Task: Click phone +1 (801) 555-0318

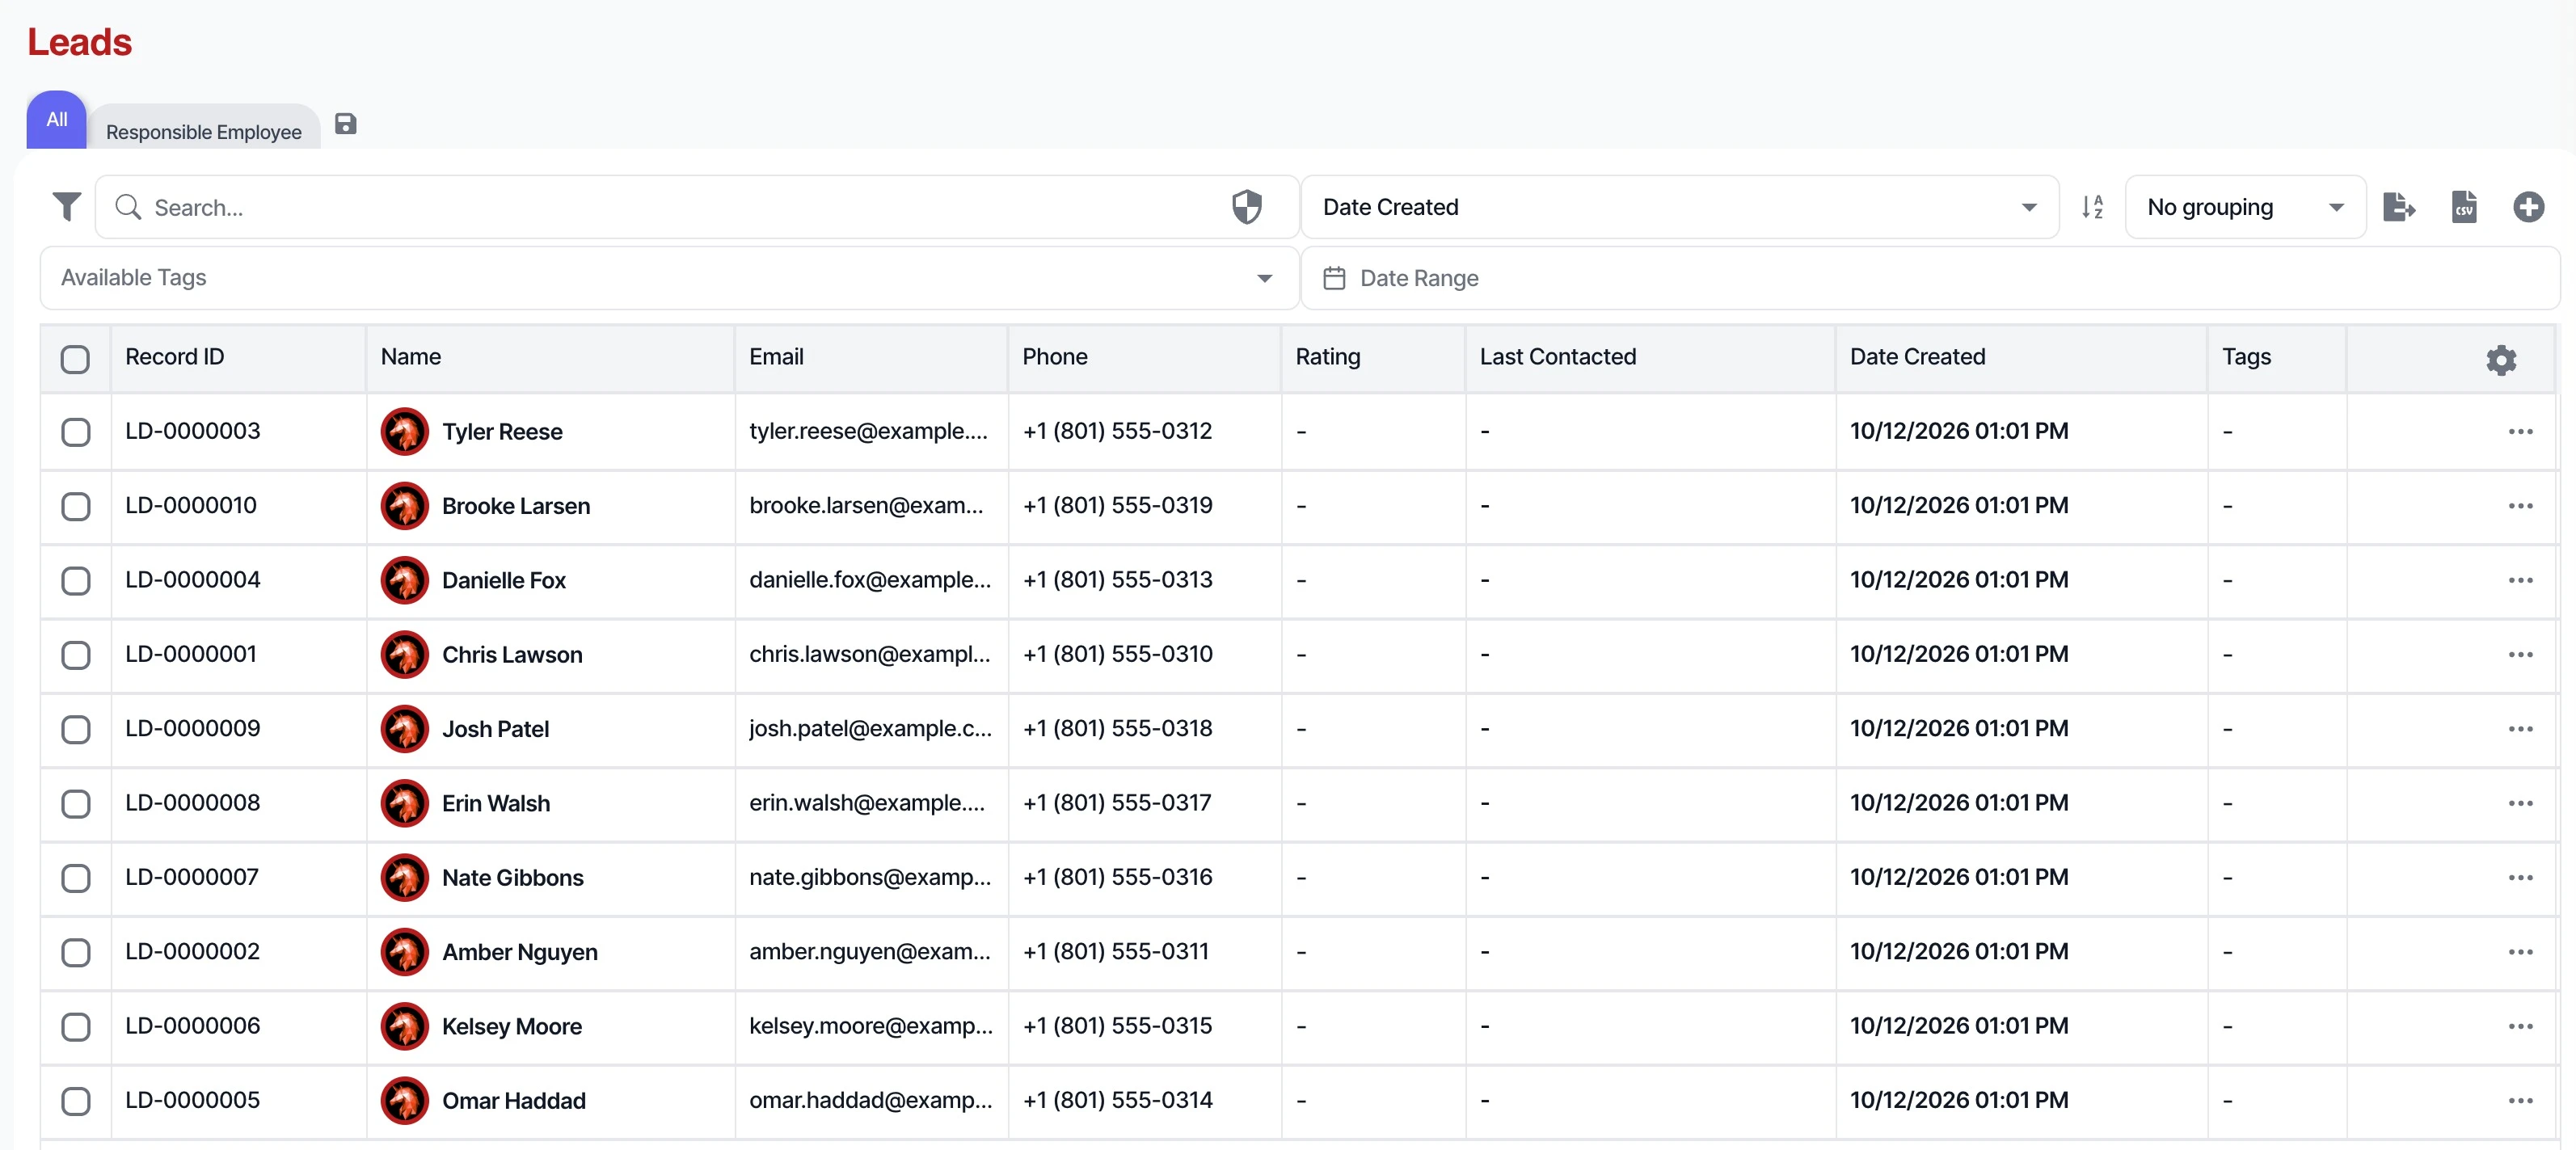Action: (x=1117, y=728)
